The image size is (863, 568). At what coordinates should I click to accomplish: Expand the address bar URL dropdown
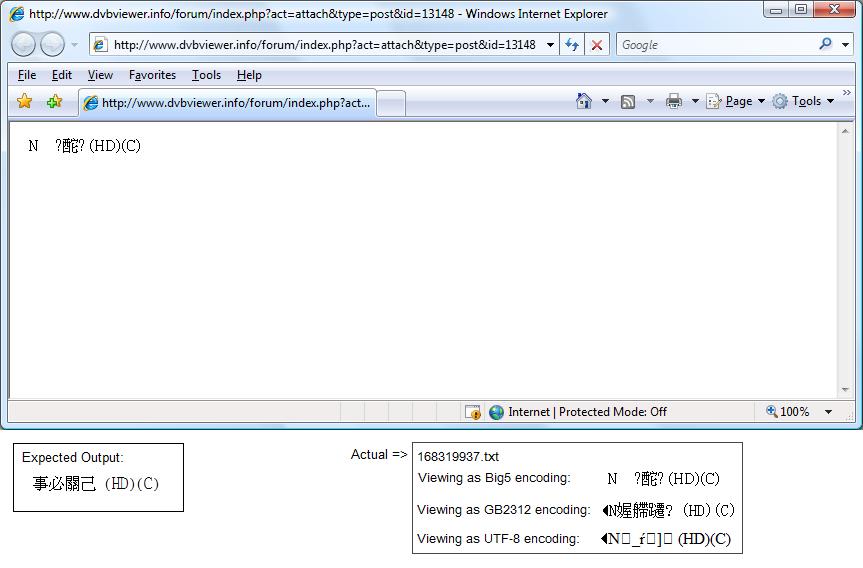point(550,45)
